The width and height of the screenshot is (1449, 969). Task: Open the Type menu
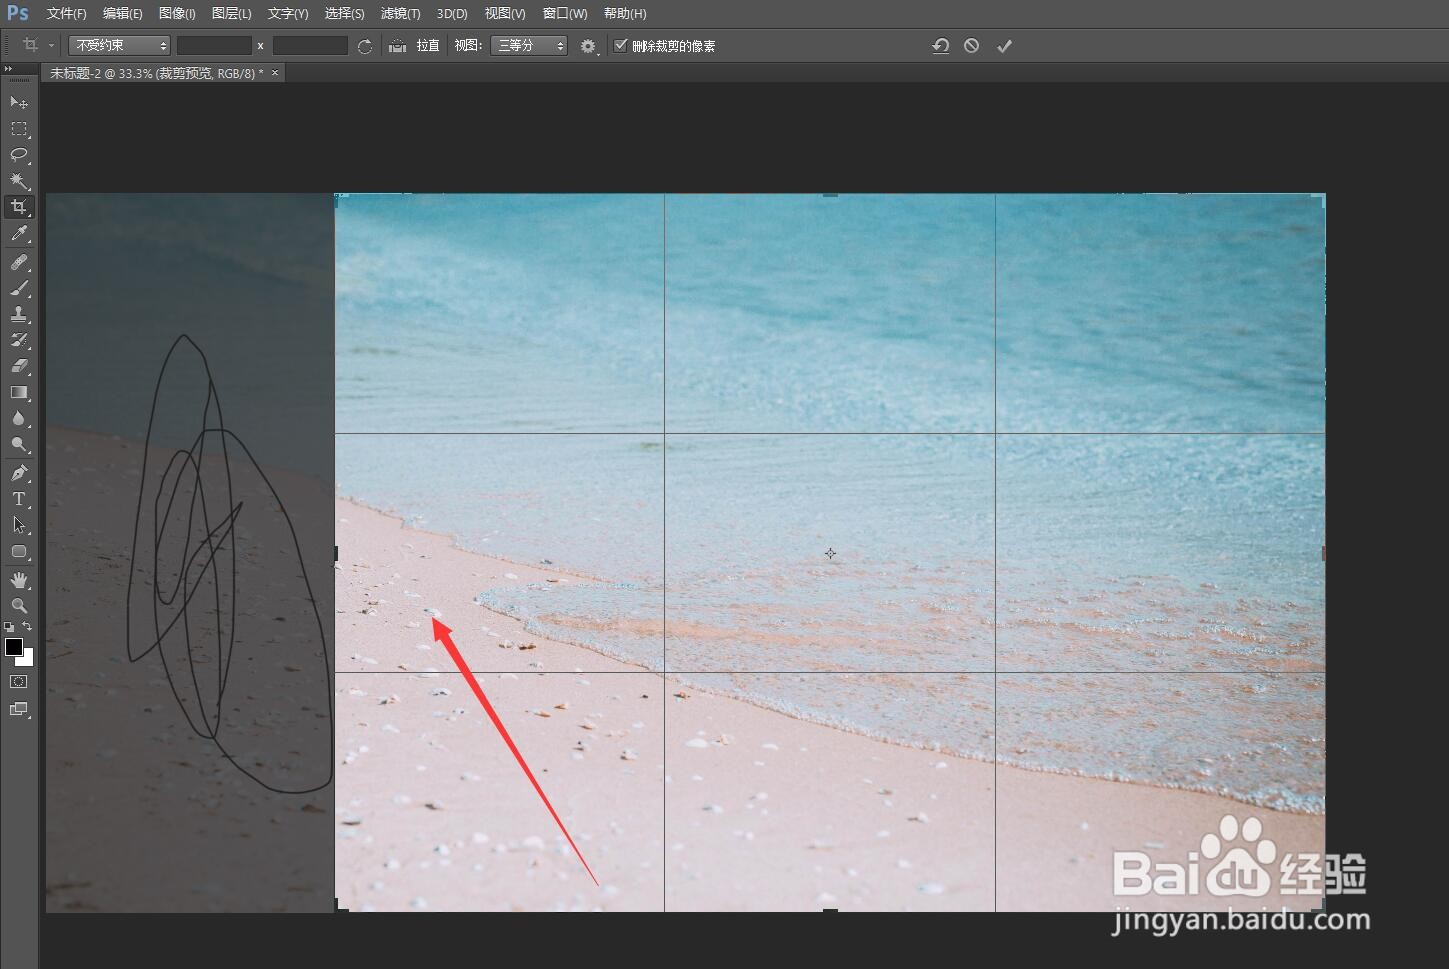[288, 14]
